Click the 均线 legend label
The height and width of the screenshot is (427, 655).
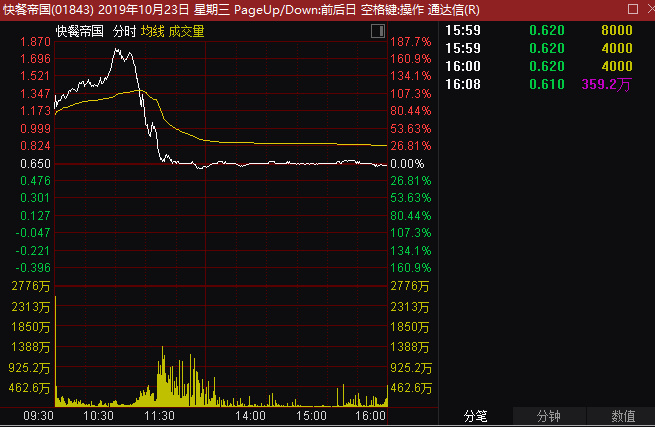(152, 31)
